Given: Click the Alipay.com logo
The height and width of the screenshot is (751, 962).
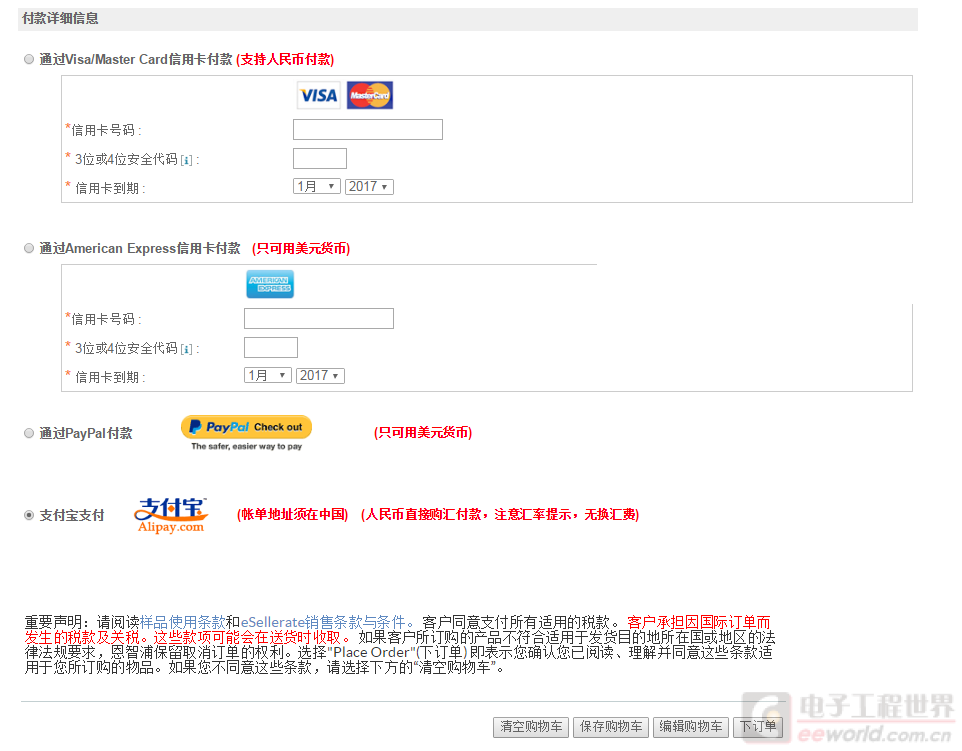Looking at the screenshot, I should tap(171, 515).
